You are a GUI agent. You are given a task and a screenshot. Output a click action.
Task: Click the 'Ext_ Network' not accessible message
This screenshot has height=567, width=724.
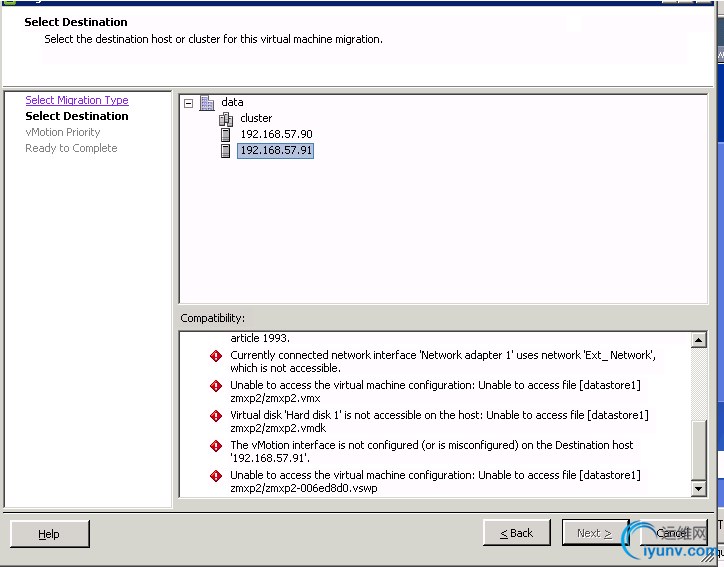pyautogui.click(x=443, y=362)
